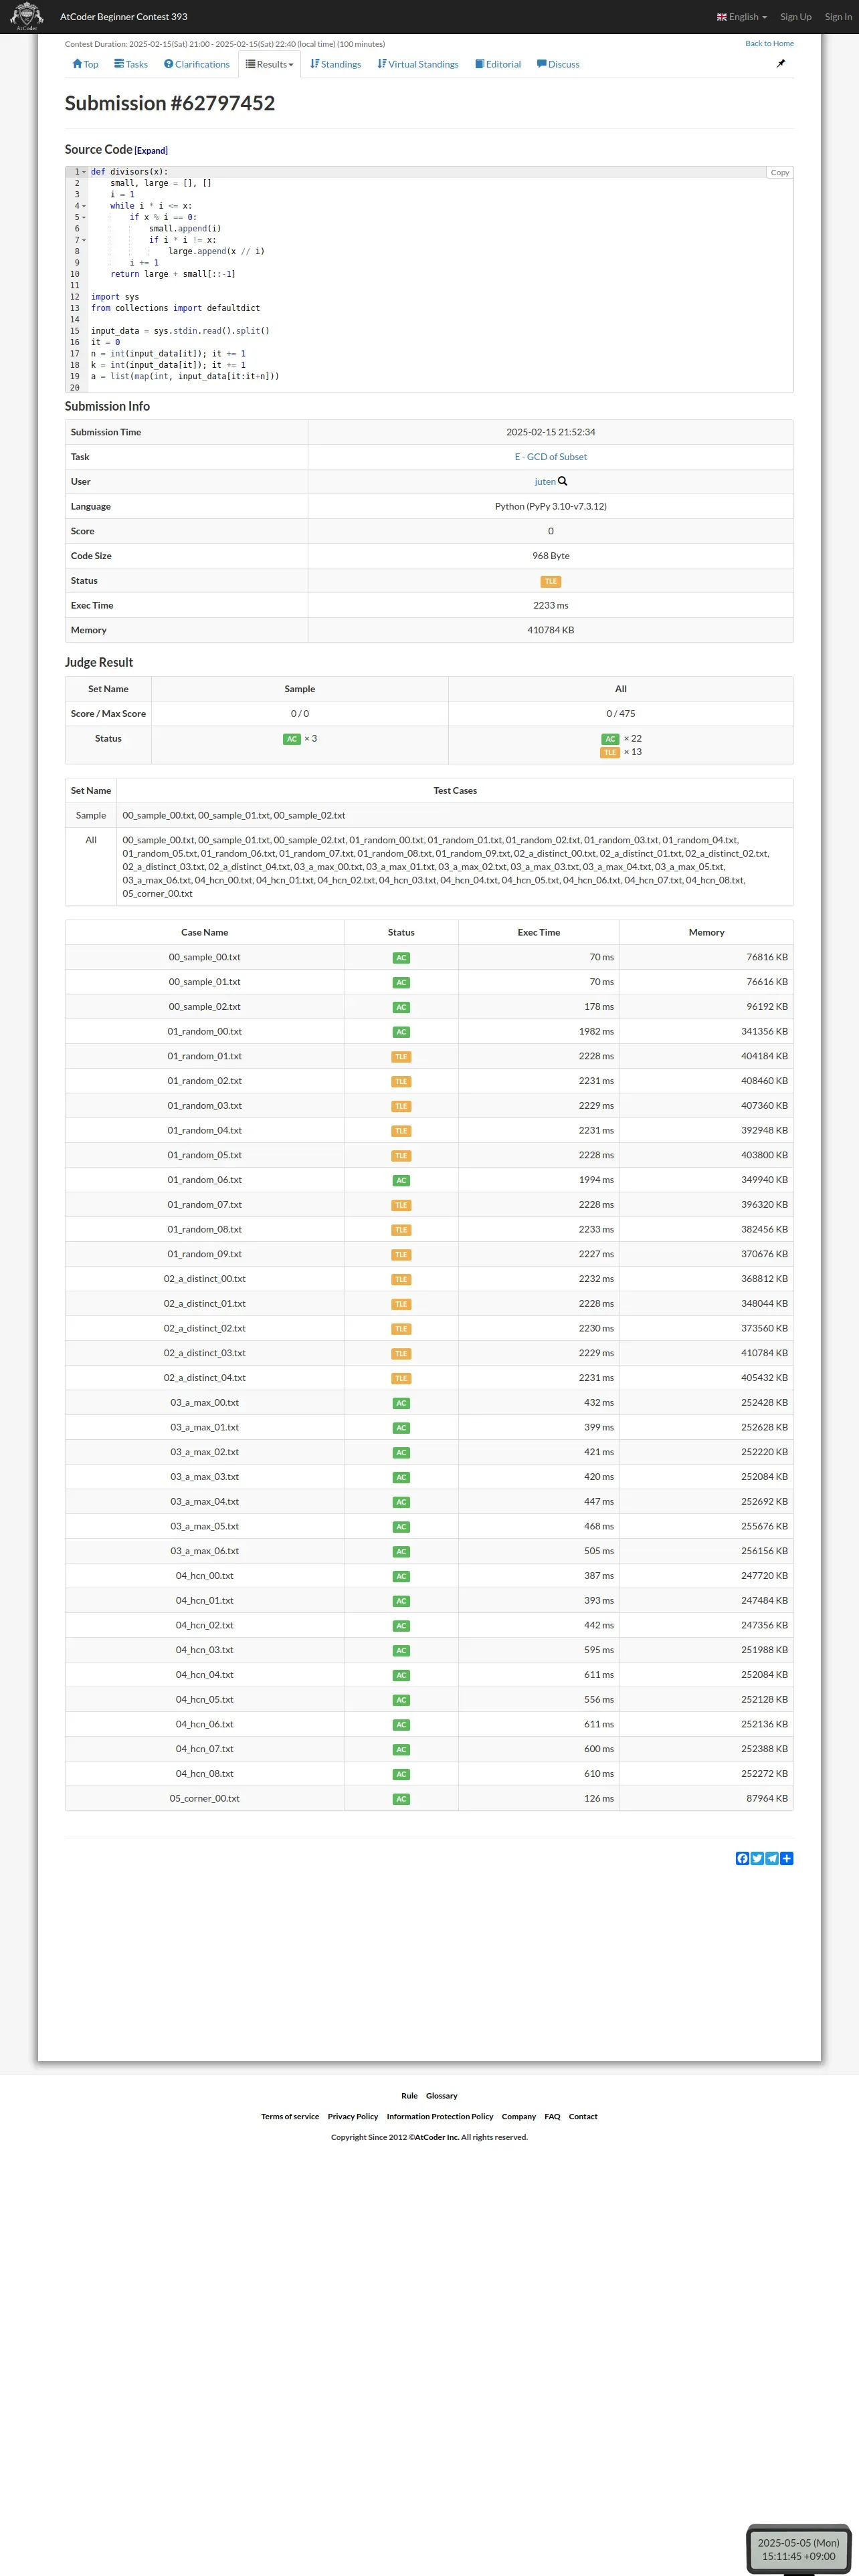Collapse the while block at line 4
Screen dimensions: 859x2576
tap(84, 206)
